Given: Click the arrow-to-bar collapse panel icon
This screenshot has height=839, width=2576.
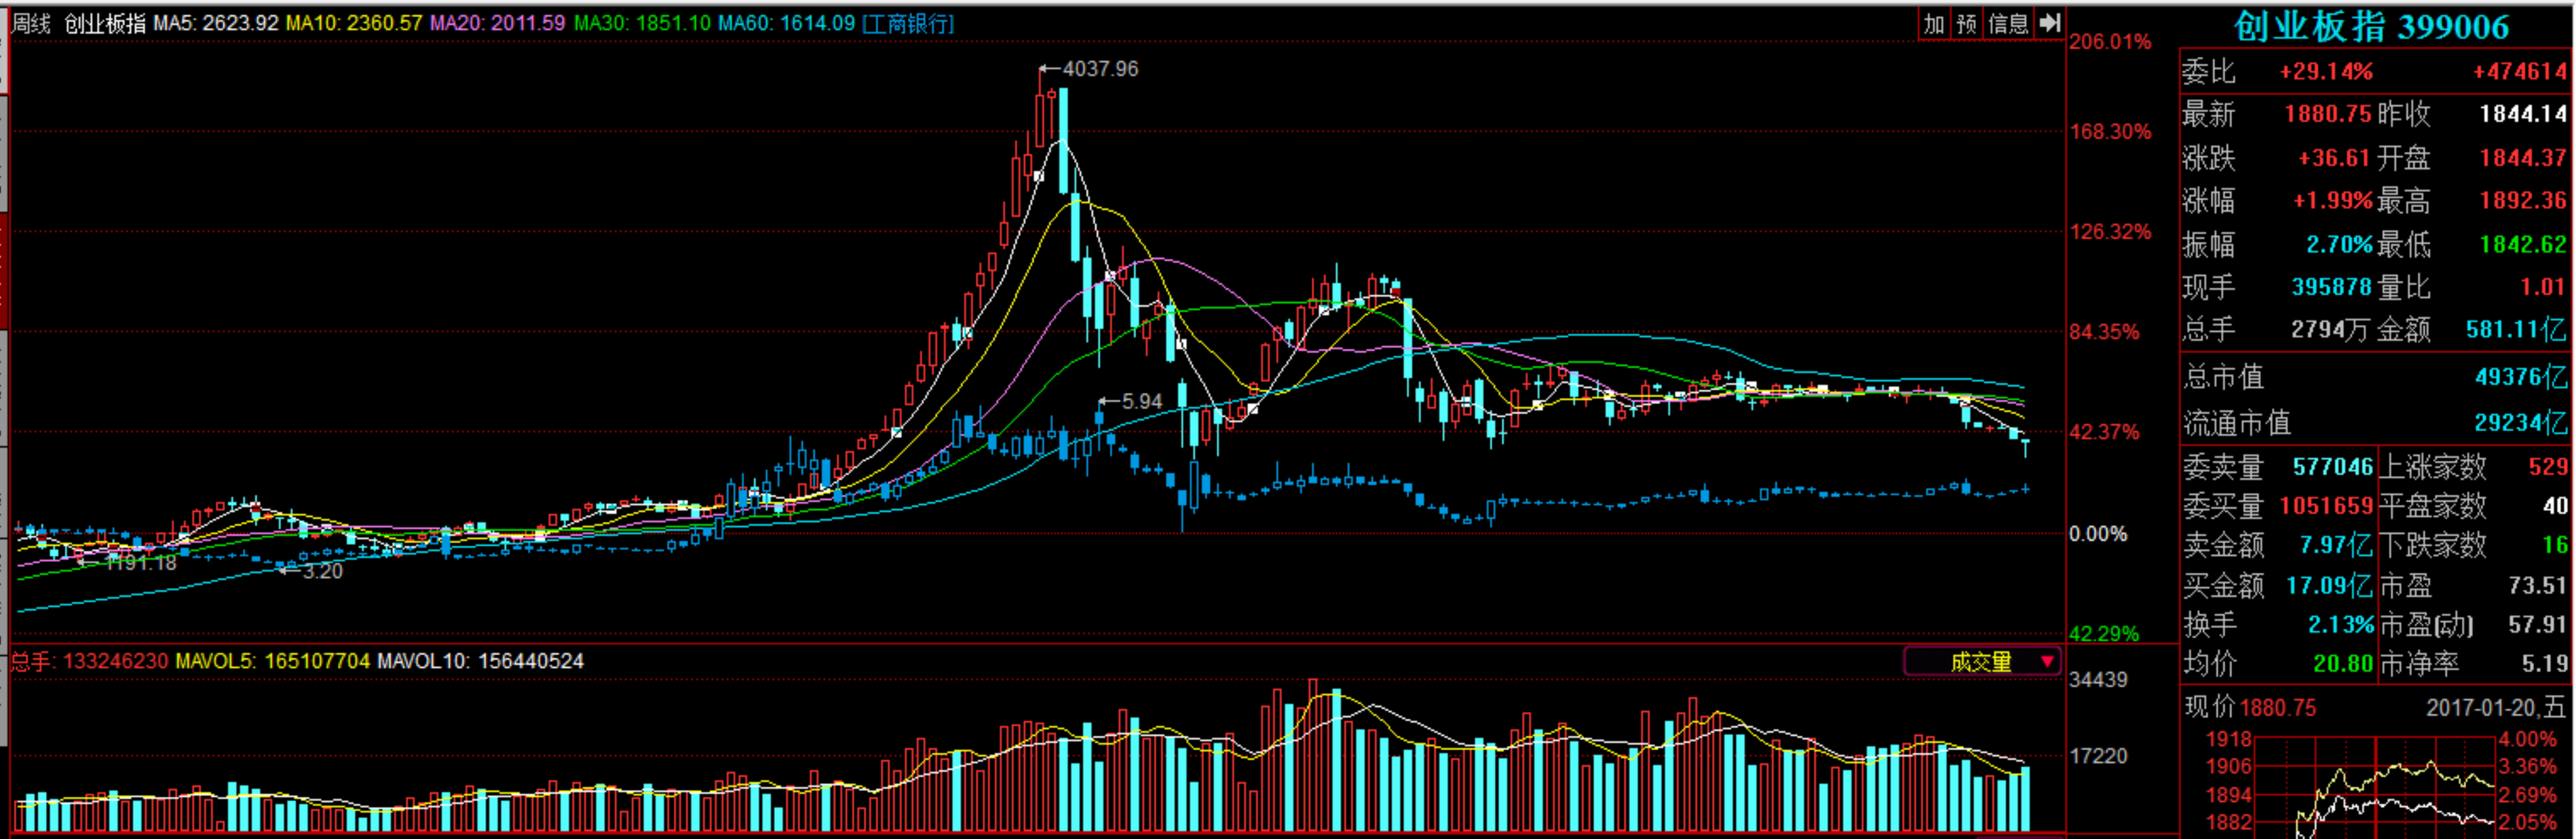Looking at the screenshot, I should click(2050, 24).
